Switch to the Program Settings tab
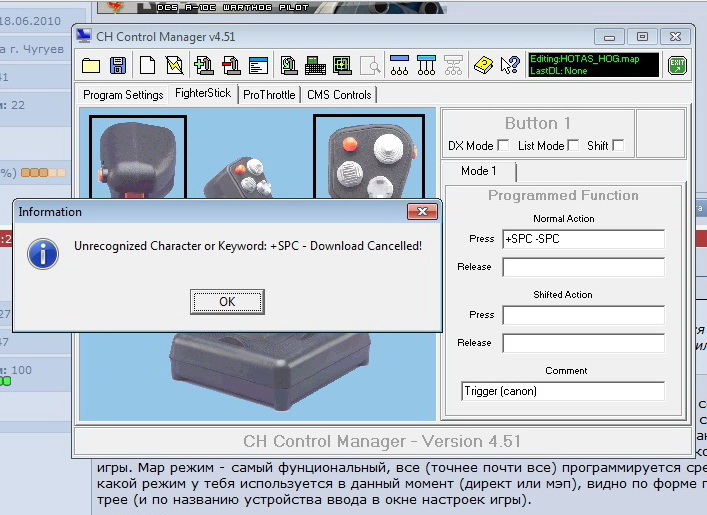The height and width of the screenshot is (515, 707). tap(123, 95)
